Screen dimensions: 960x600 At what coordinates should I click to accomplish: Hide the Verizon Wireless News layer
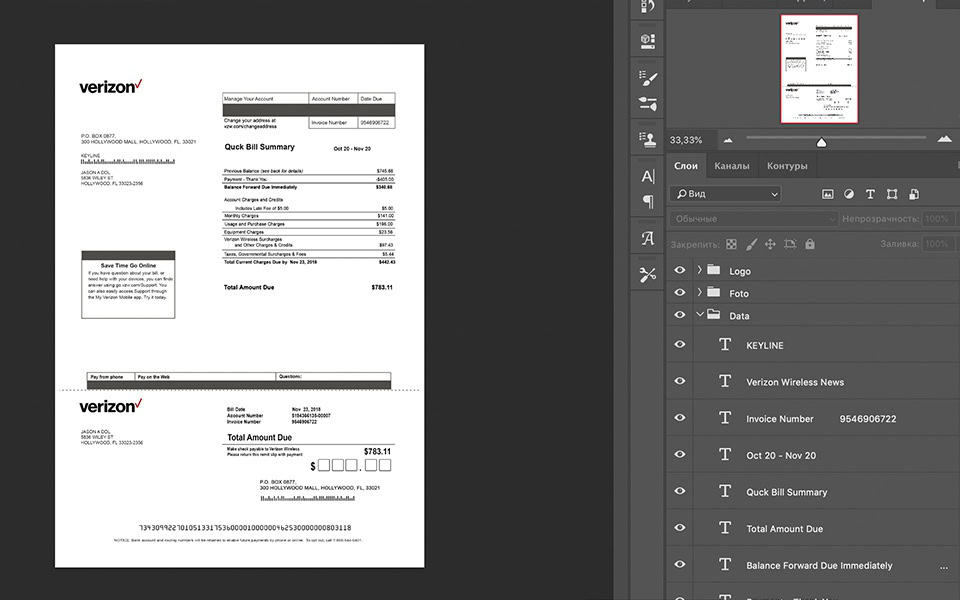[680, 381]
